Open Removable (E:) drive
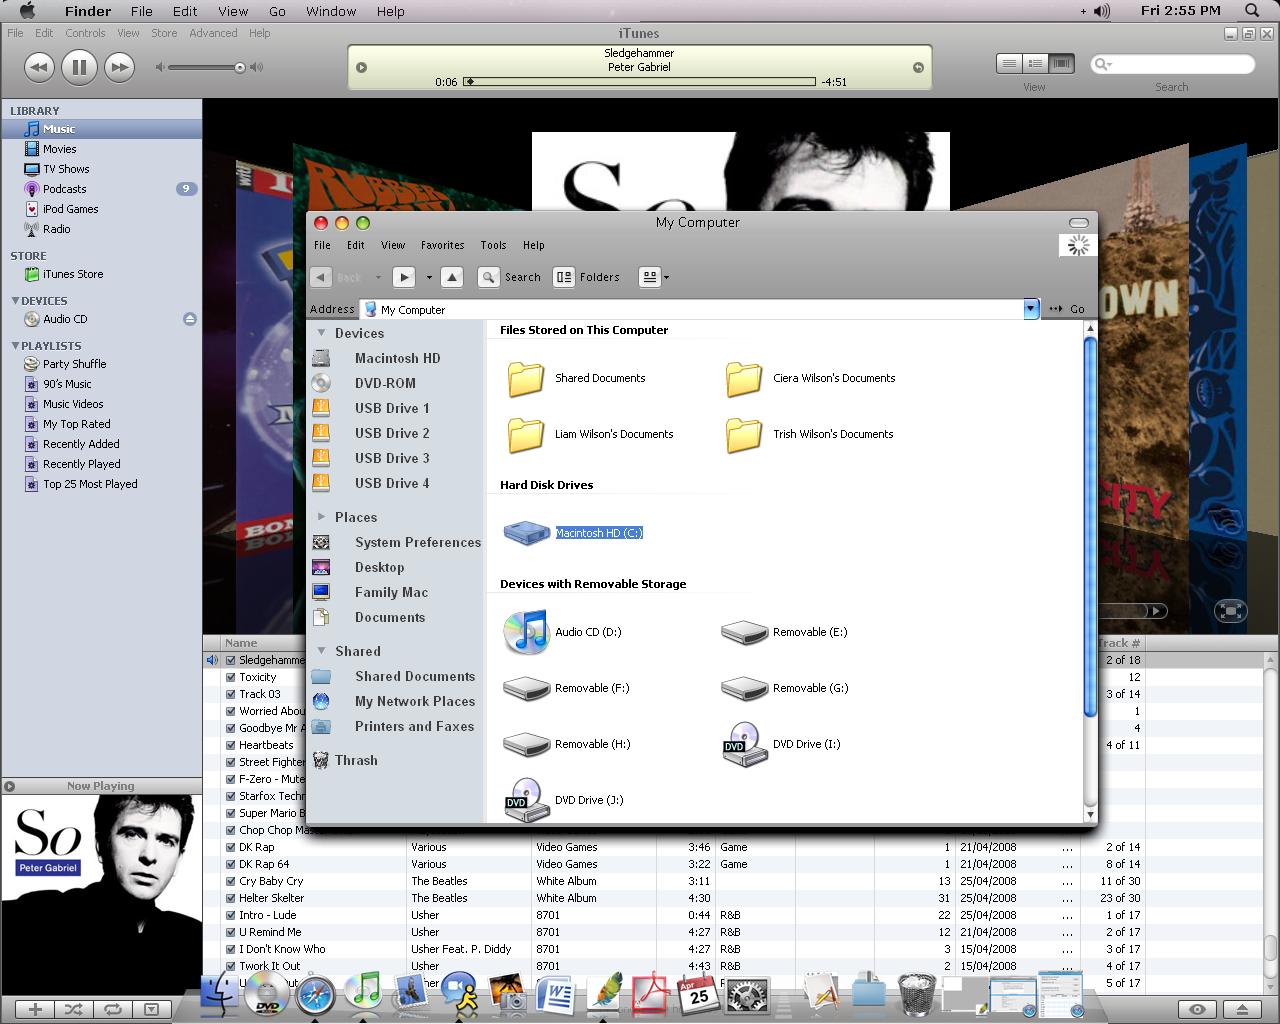Screen dimensions: 1280x1024 coord(744,632)
